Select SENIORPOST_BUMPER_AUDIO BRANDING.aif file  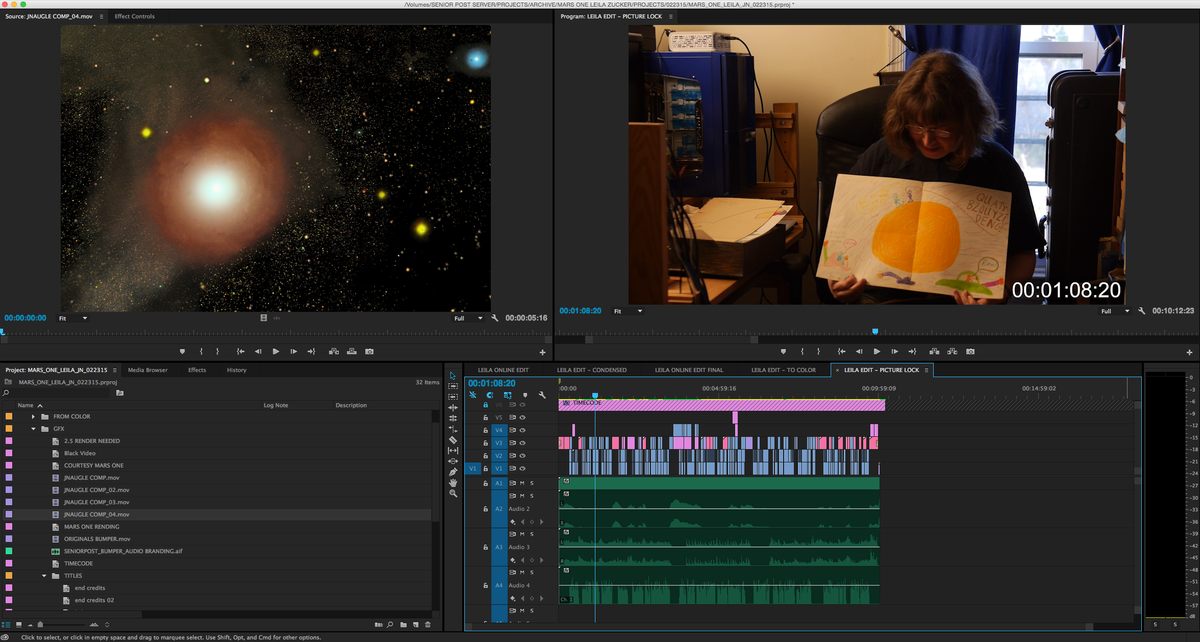point(124,551)
